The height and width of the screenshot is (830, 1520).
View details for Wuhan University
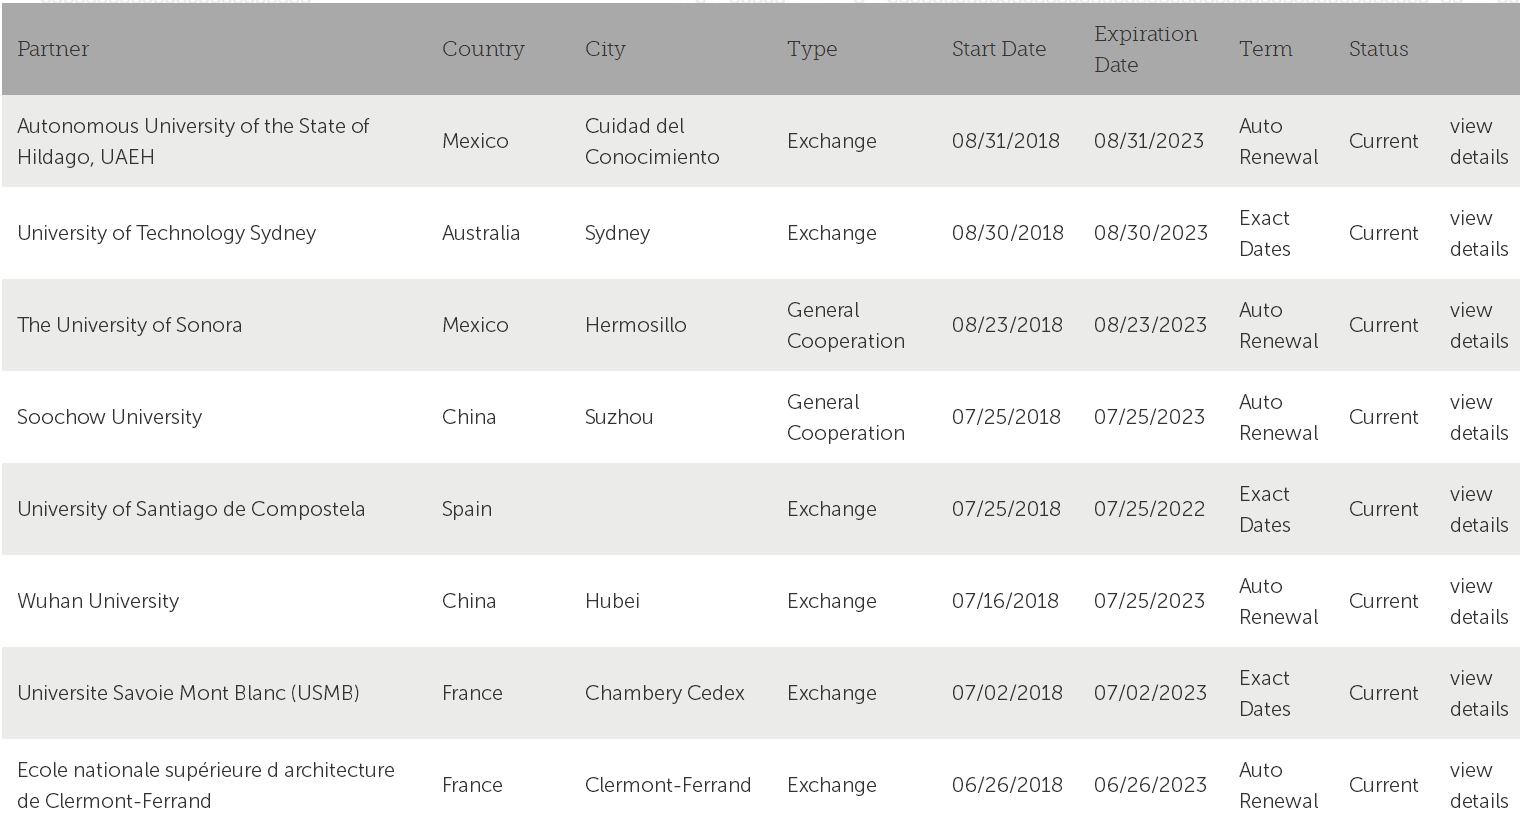tap(1478, 601)
